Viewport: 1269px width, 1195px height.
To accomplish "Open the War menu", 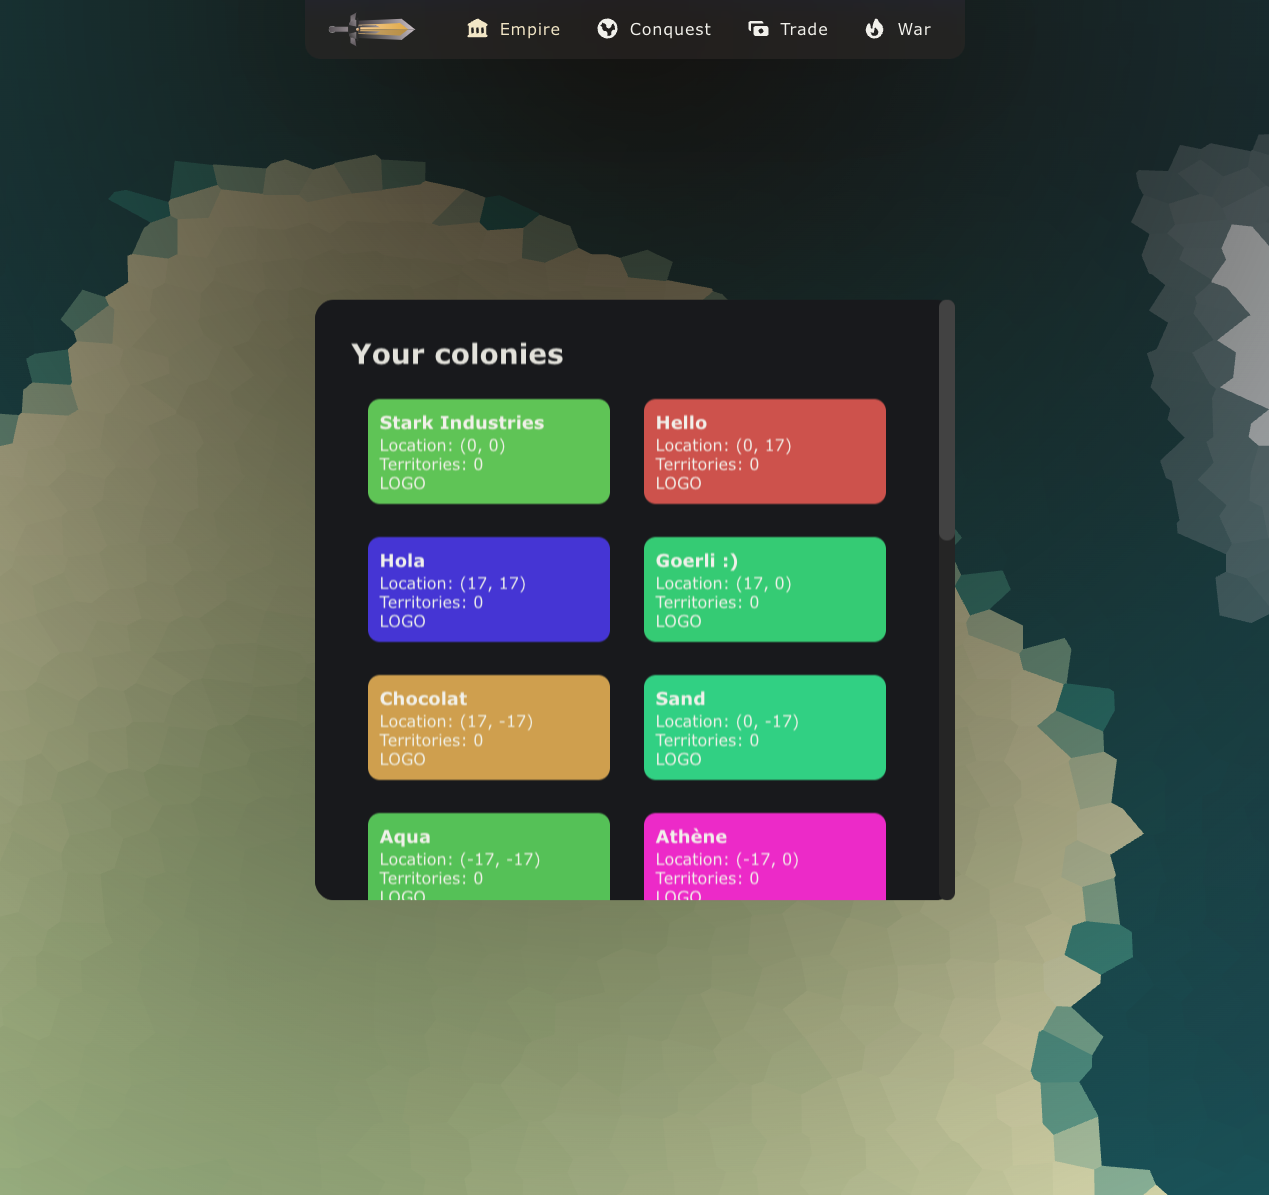I will (x=898, y=29).
